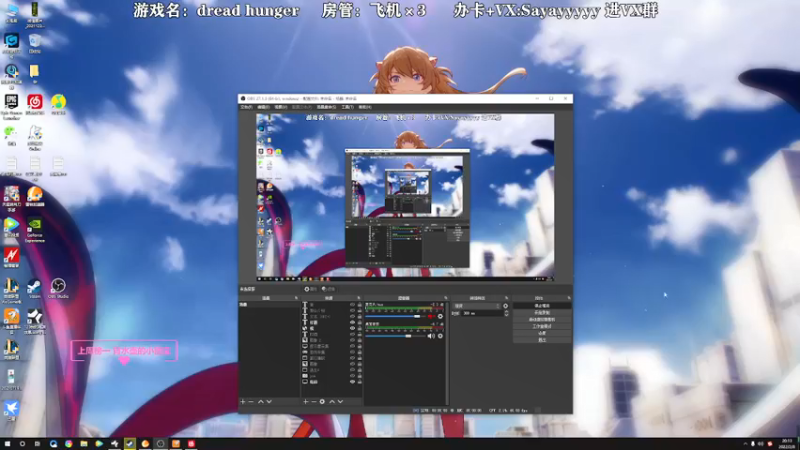Pop out Controls dock via header icon
The width and height of the screenshot is (800, 450).
(568, 298)
